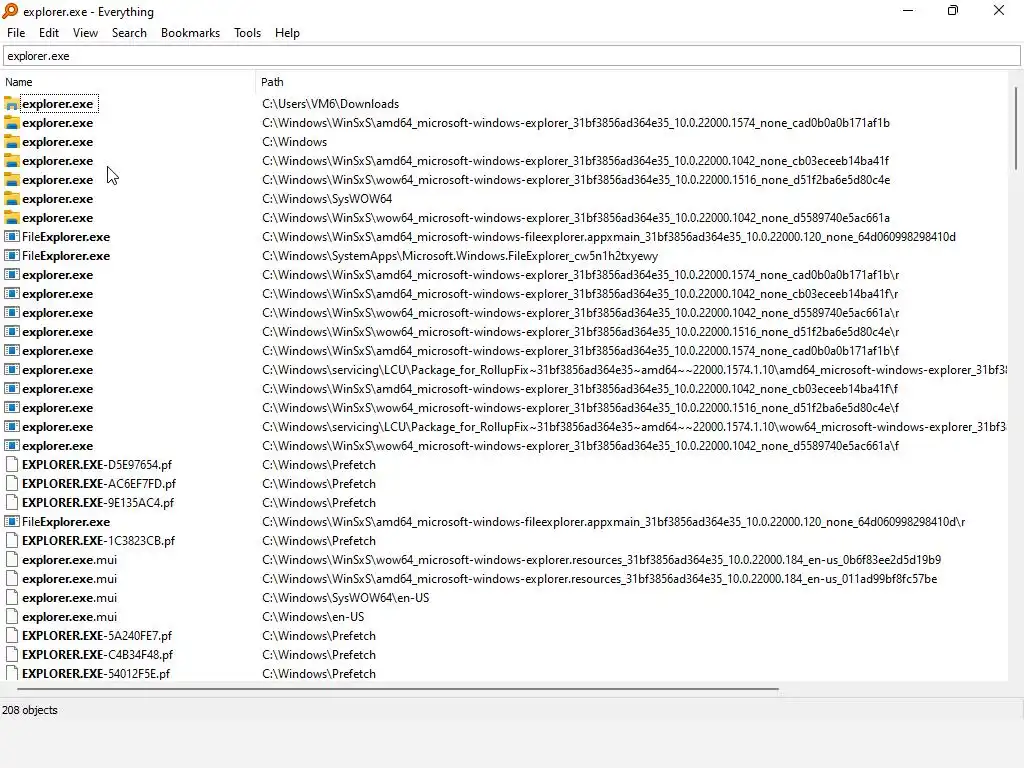Image resolution: width=1024 pixels, height=768 pixels.
Task: Click path C:\Windows\SystemApps\Microsoft.Windows.FileExplorer_cw5n1h2txyewy
Action: (460, 255)
